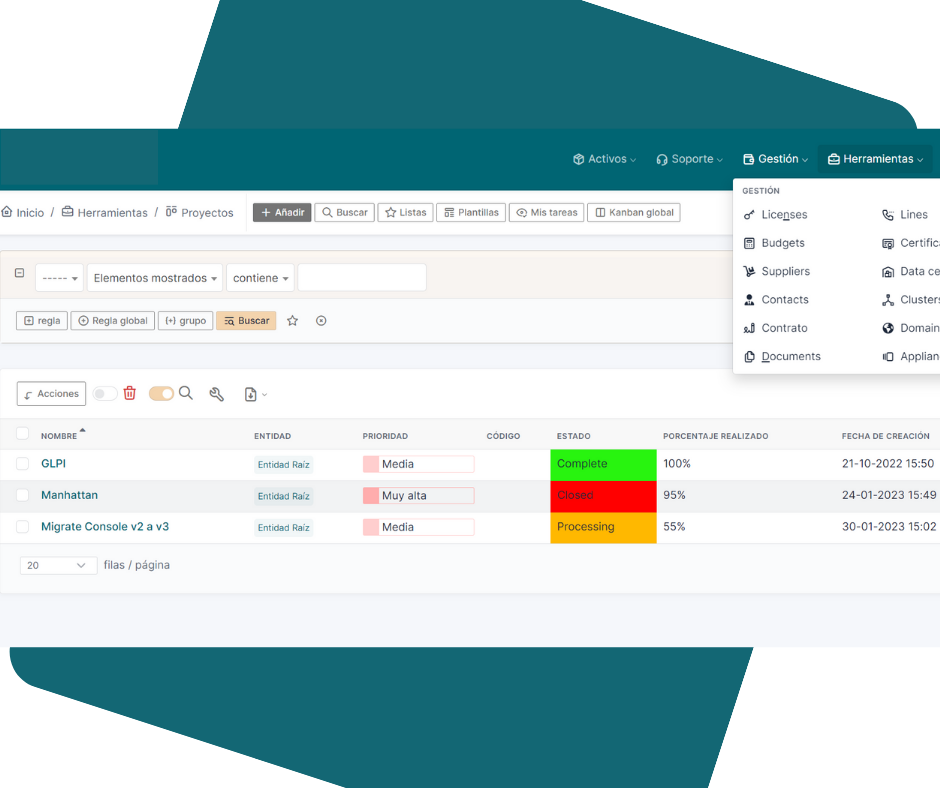Click the Budgets icon in Gestión menu
The width and height of the screenshot is (940, 788).
click(750, 243)
